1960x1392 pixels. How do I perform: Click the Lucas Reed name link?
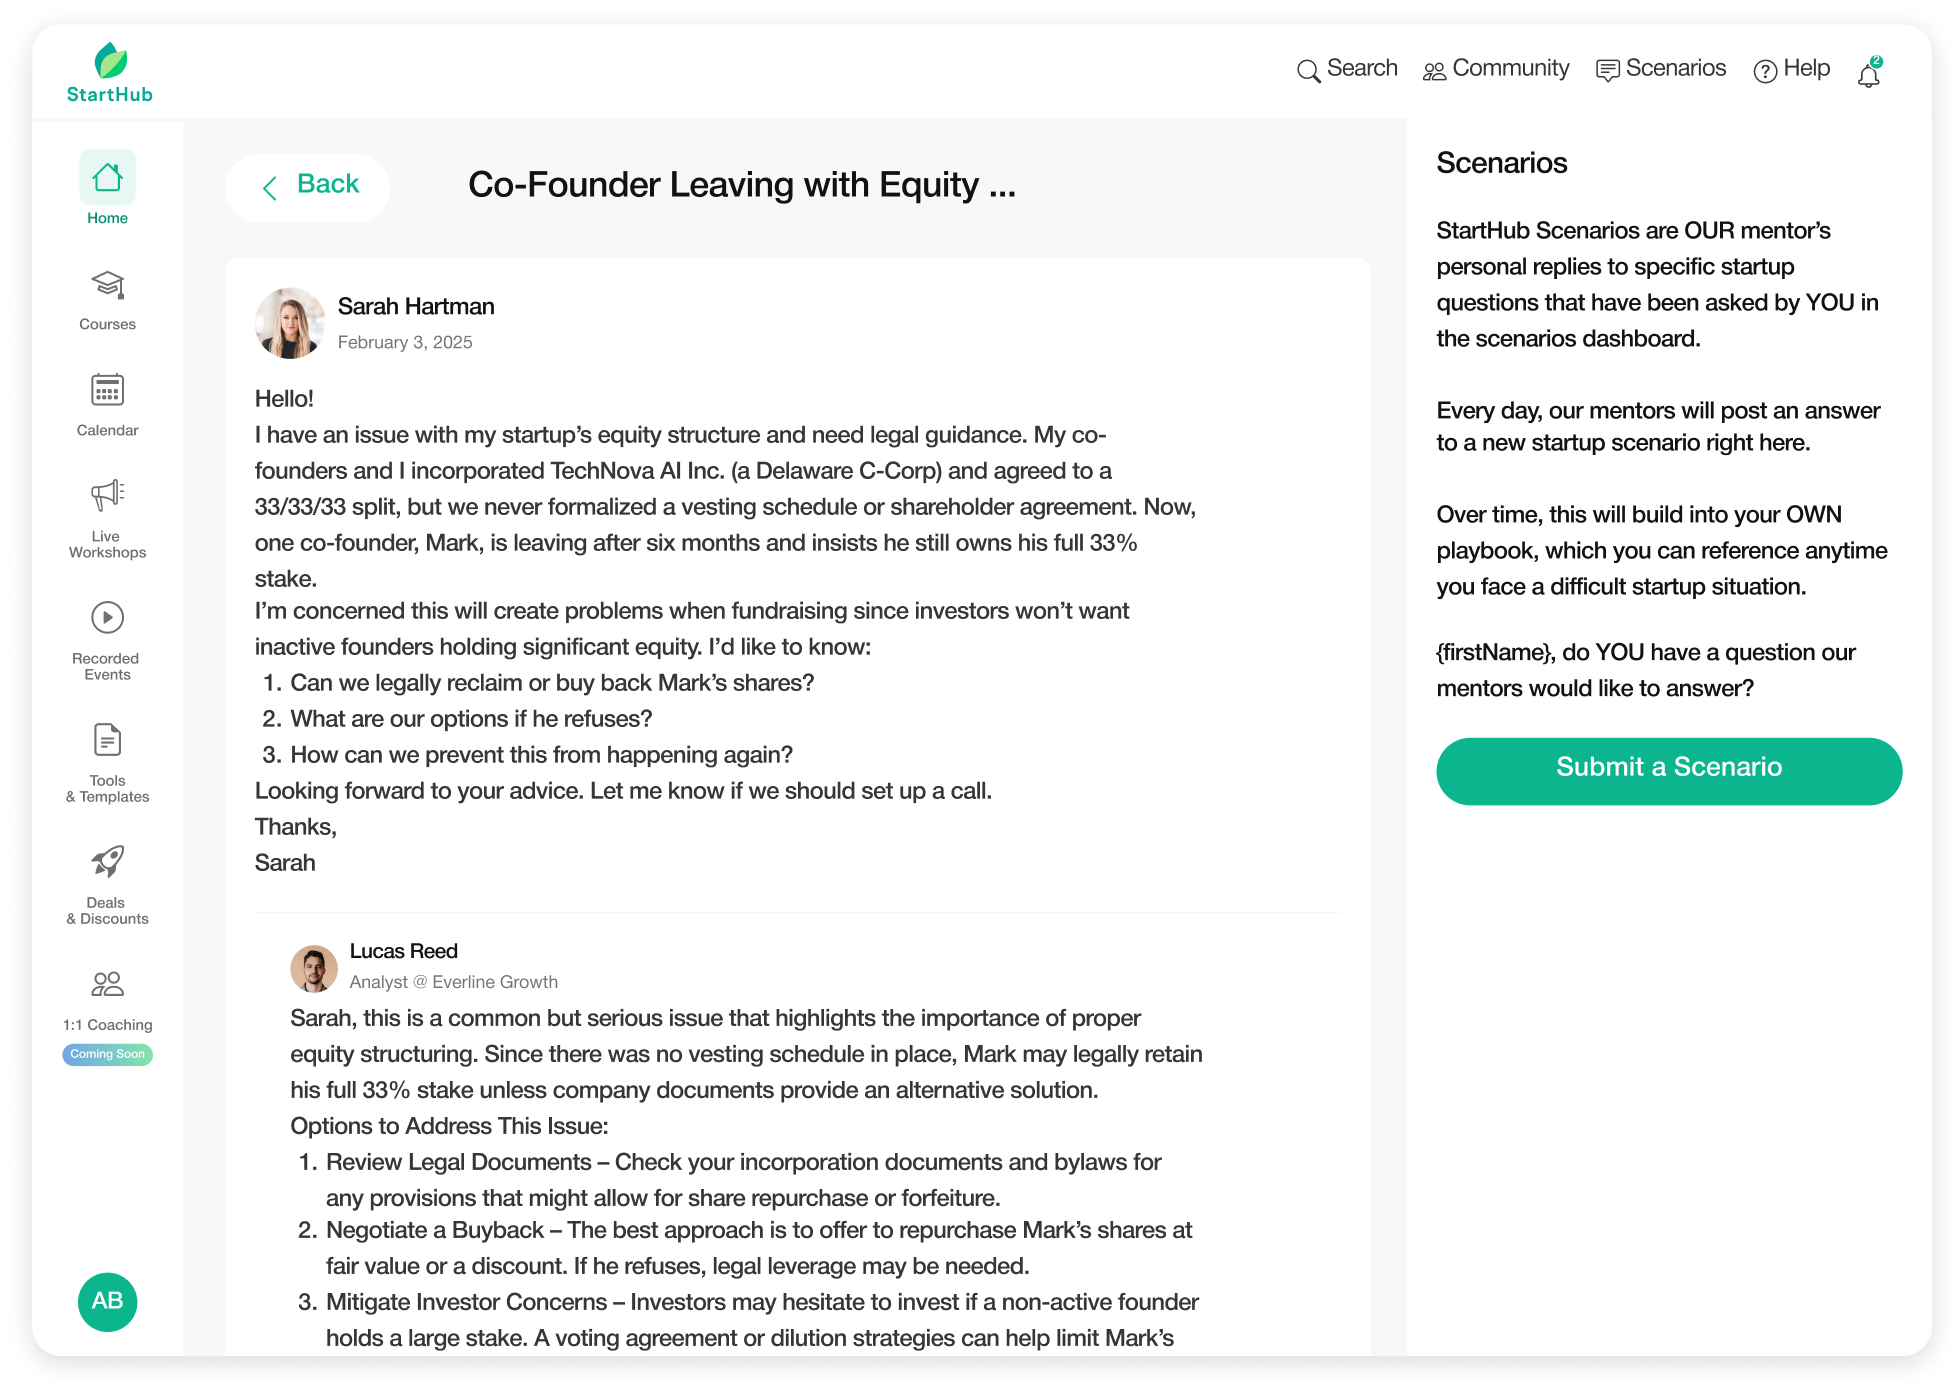pos(404,951)
